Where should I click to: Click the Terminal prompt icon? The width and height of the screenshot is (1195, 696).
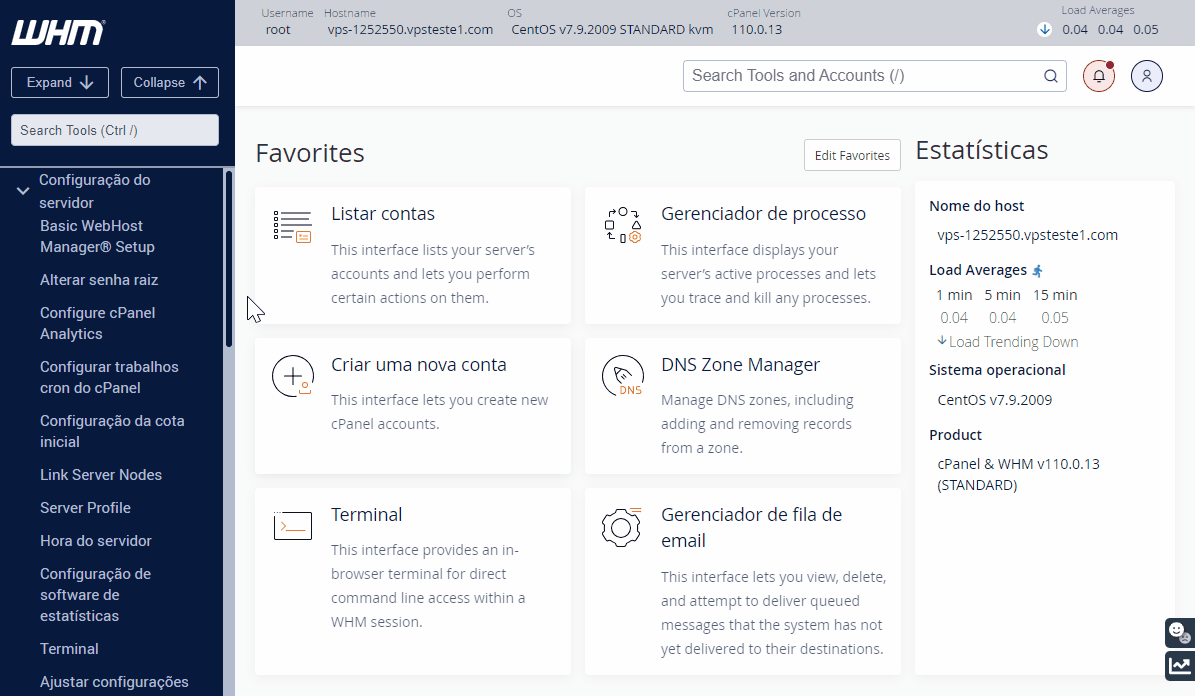(293, 526)
